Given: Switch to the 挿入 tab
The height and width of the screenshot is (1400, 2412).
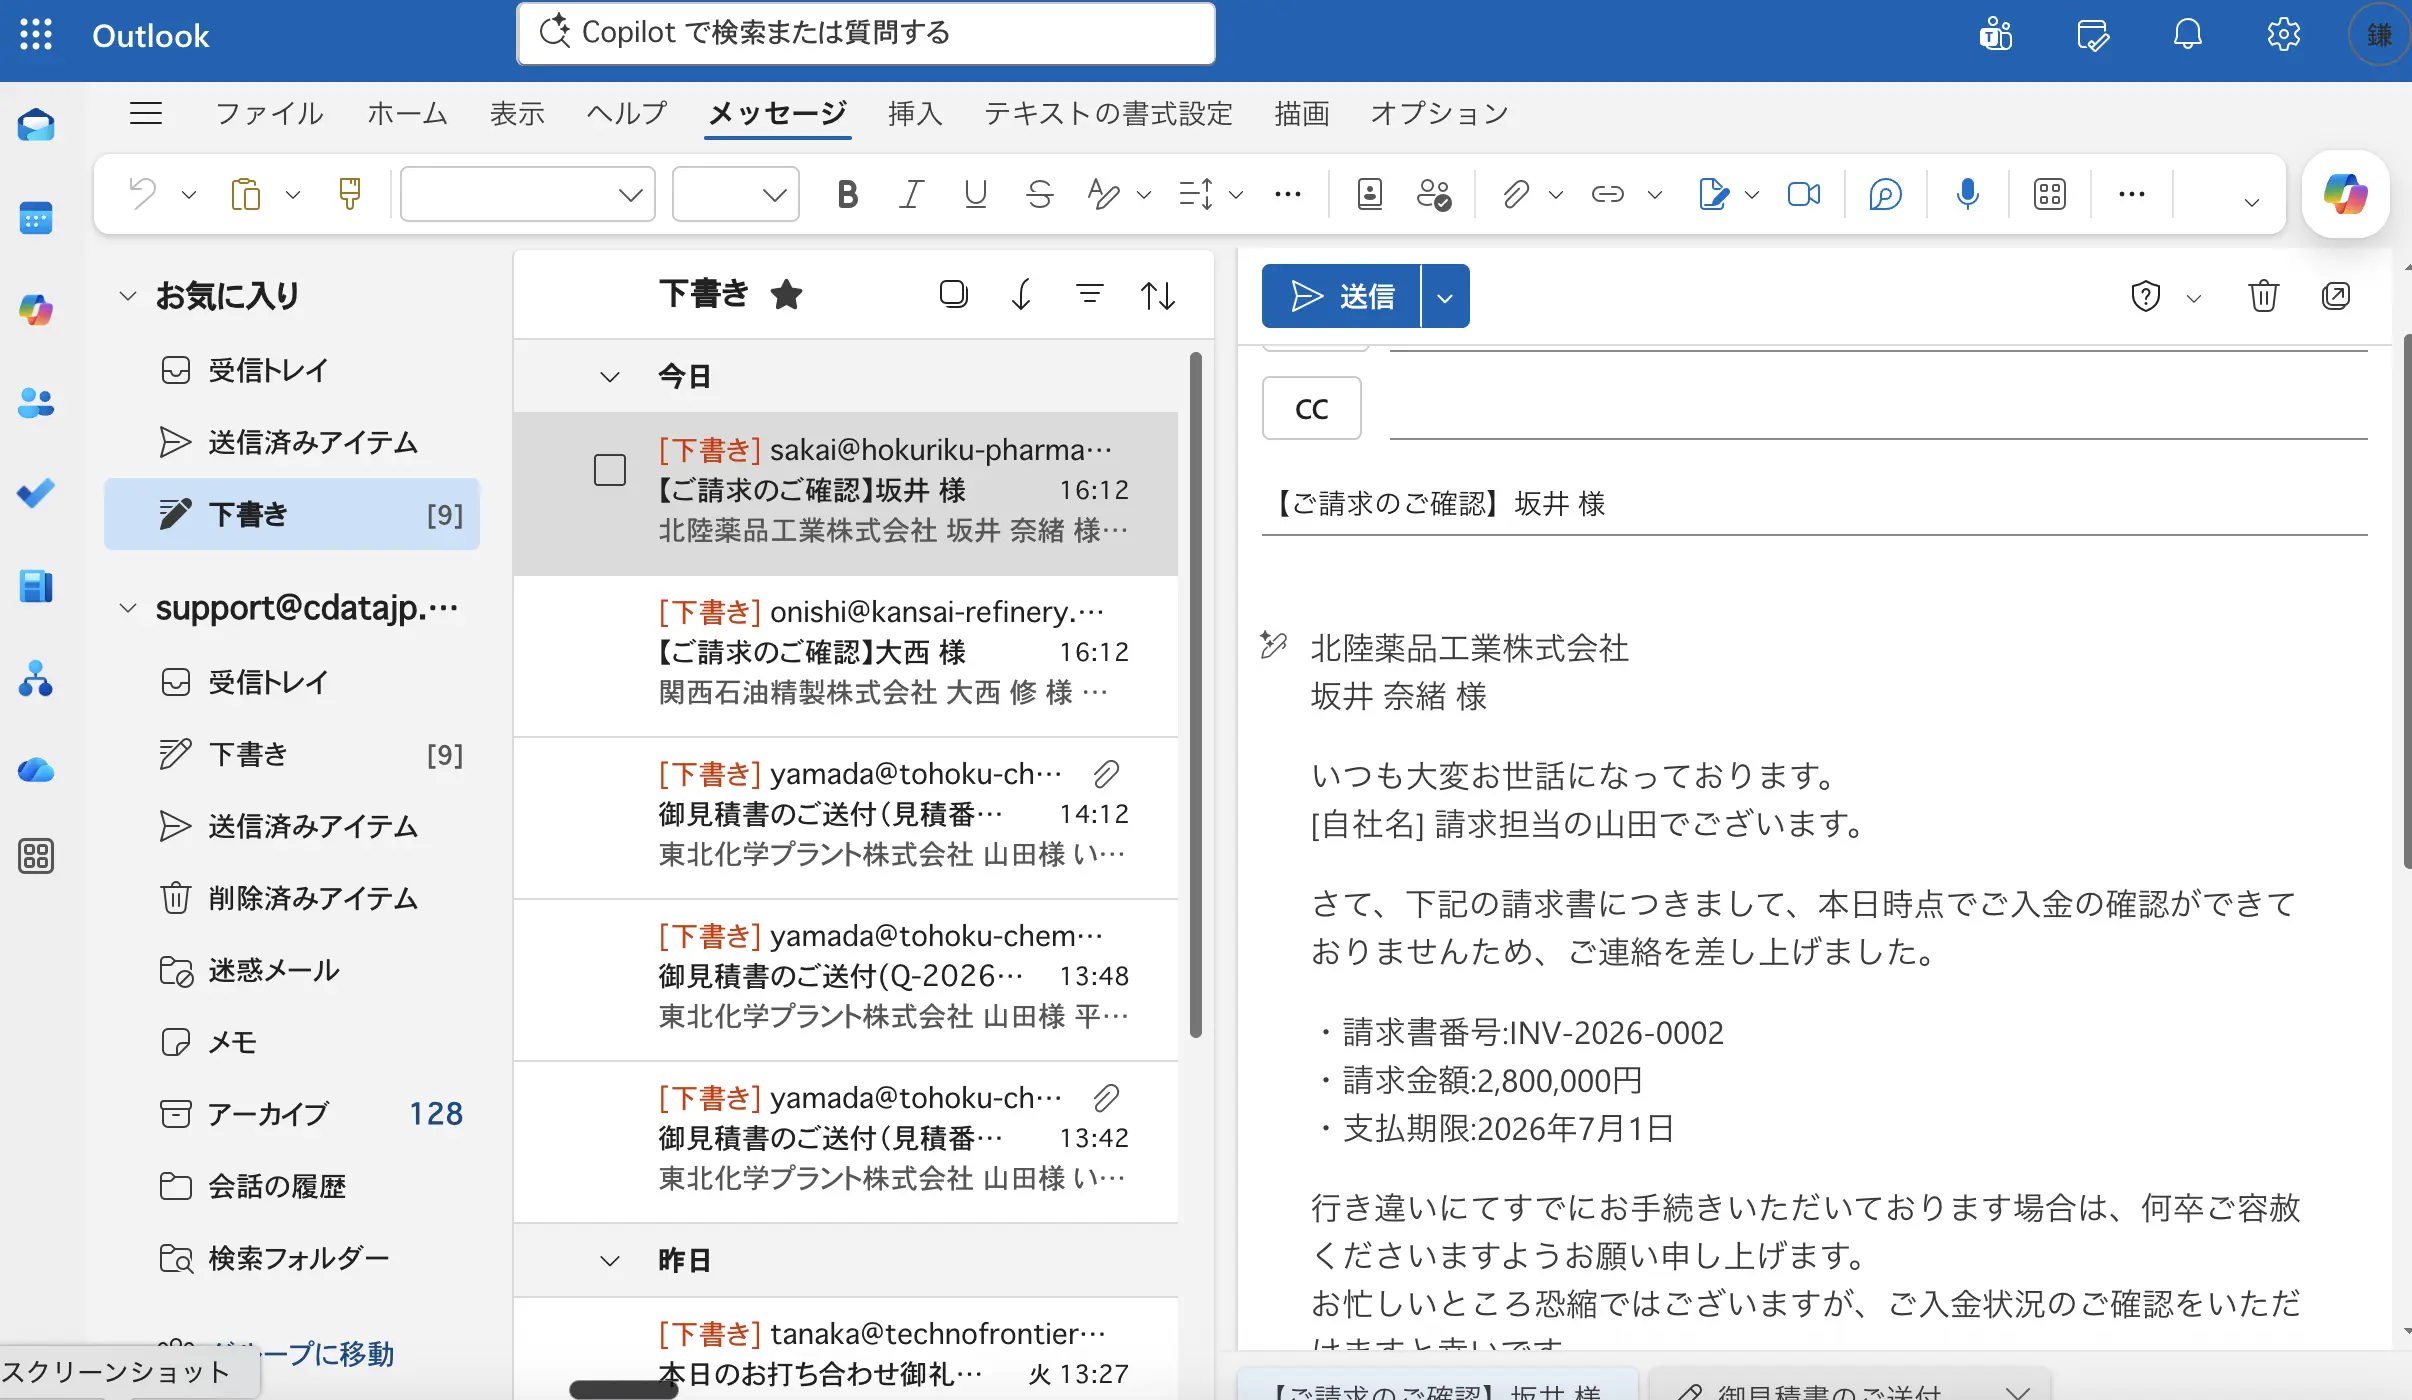Looking at the screenshot, I should pyautogui.click(x=915, y=113).
